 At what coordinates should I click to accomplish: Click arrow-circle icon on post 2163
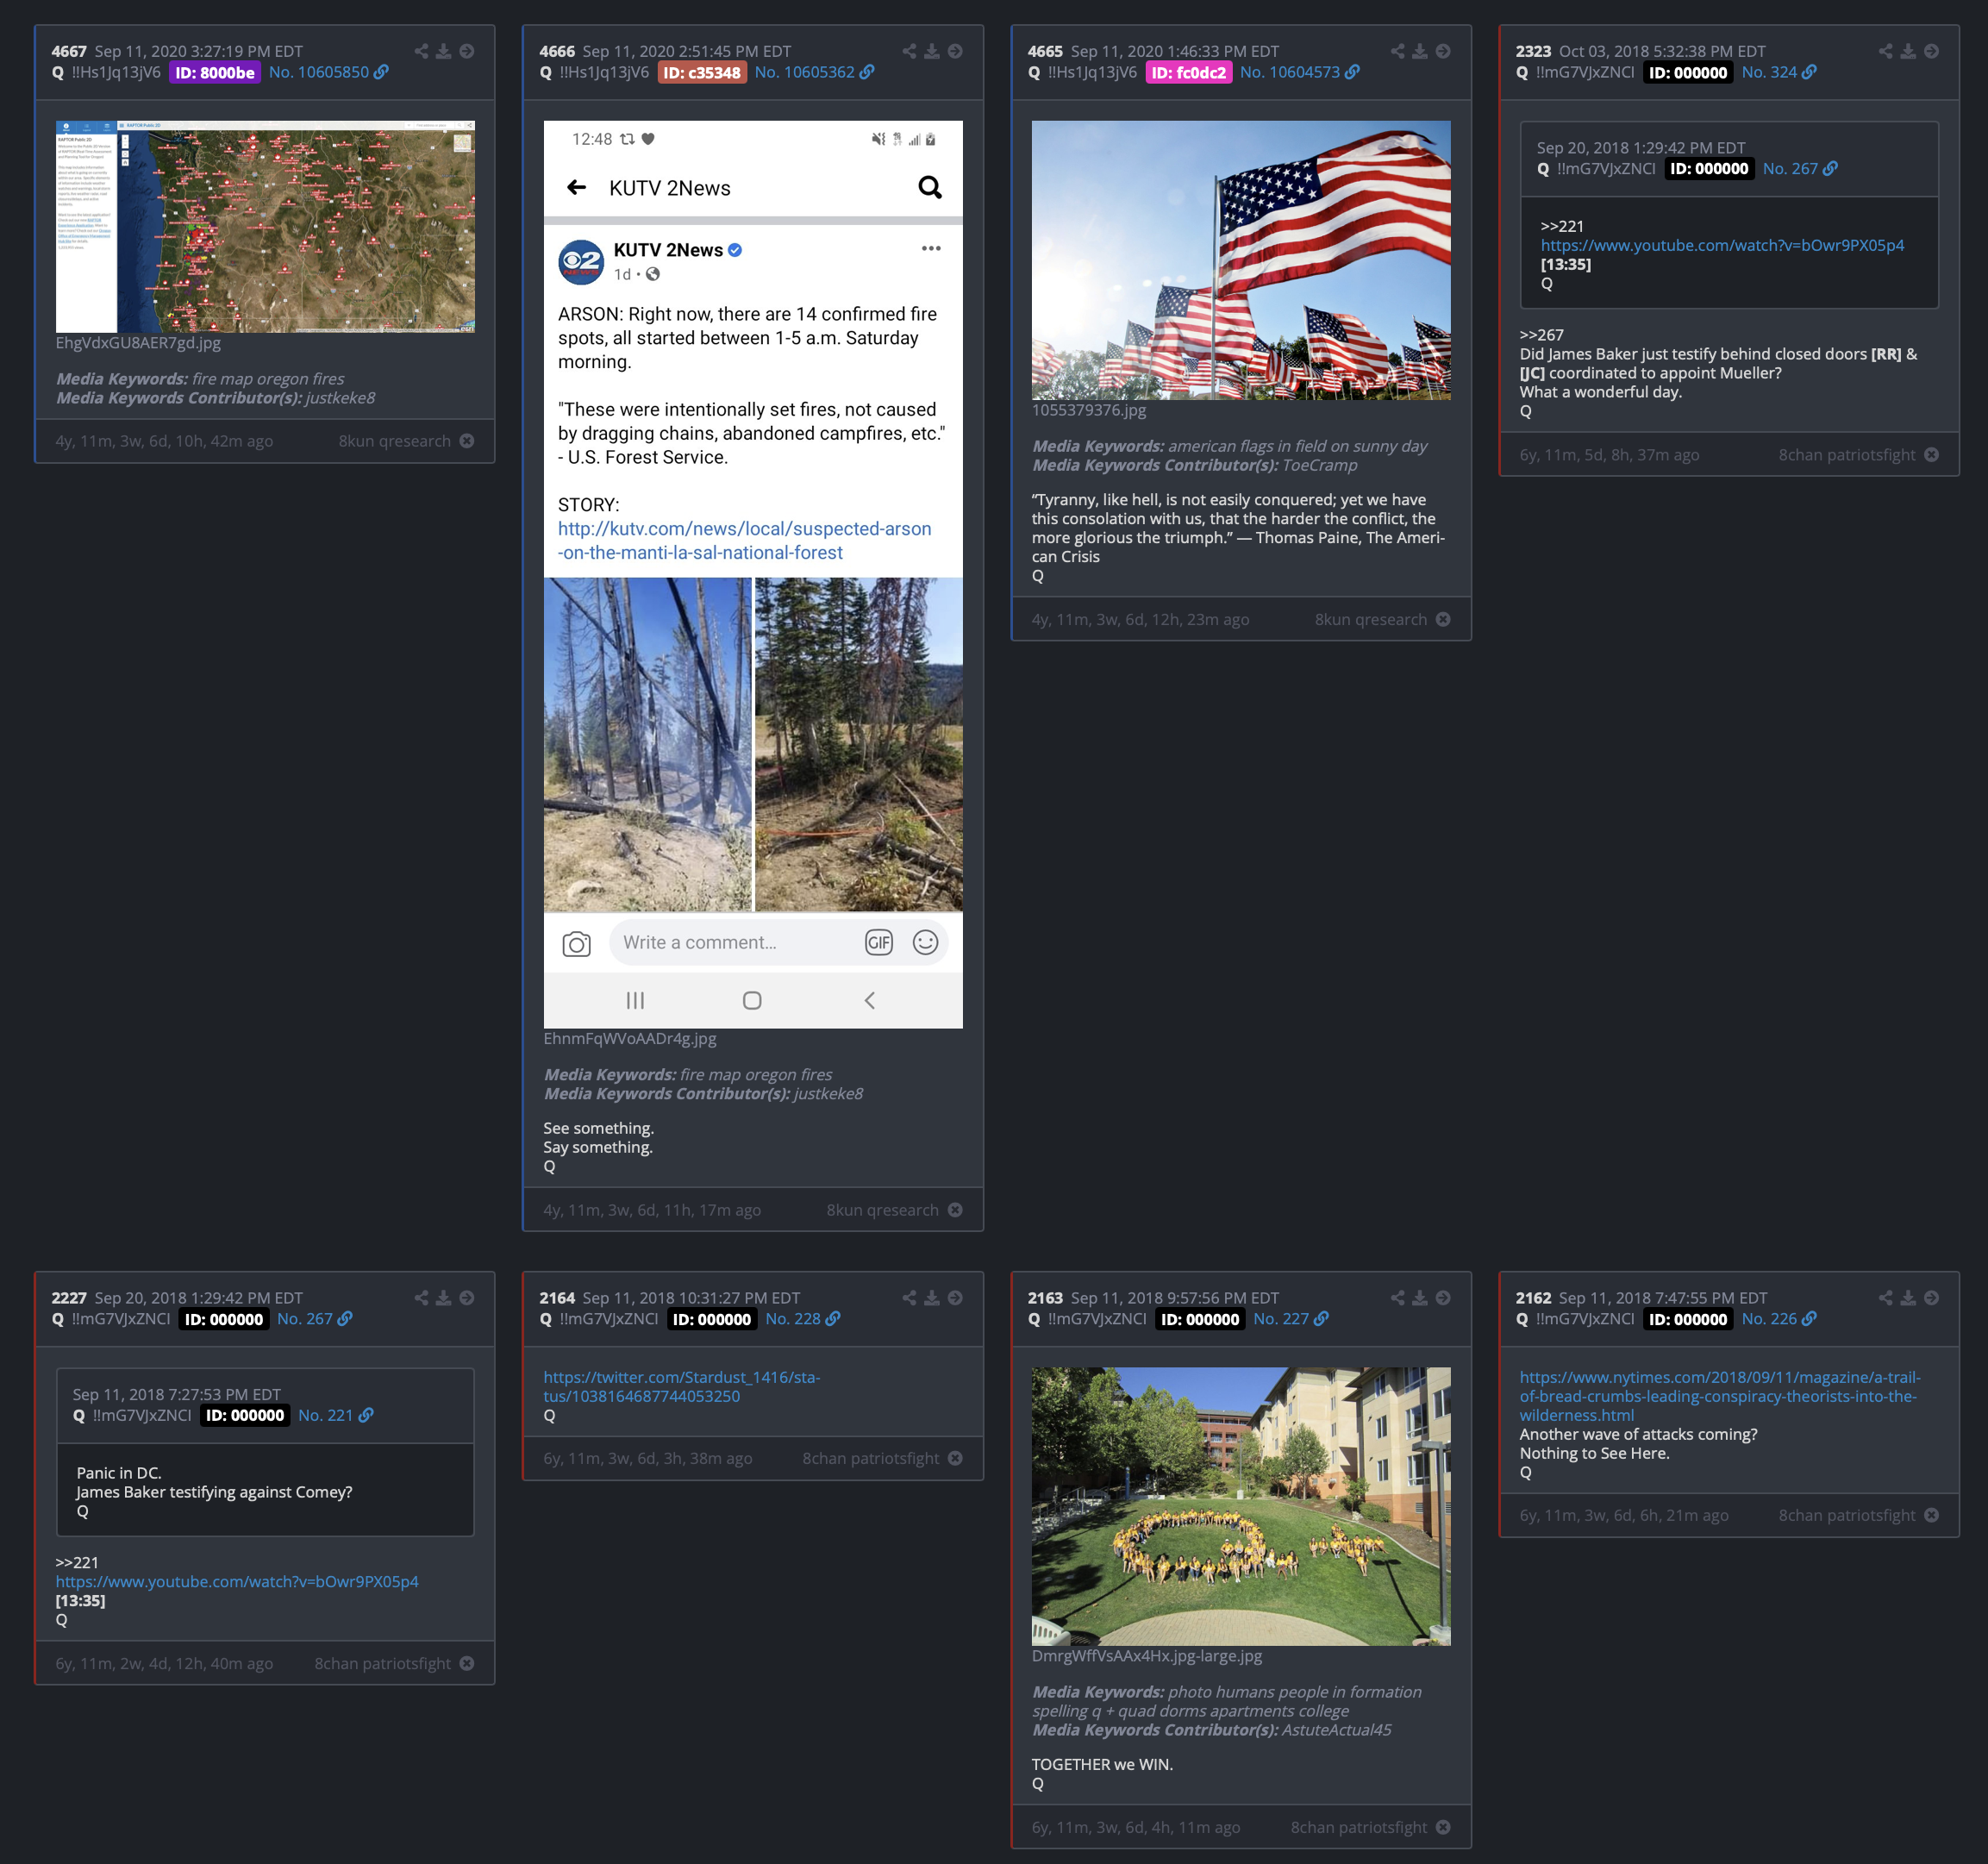(x=1443, y=1298)
